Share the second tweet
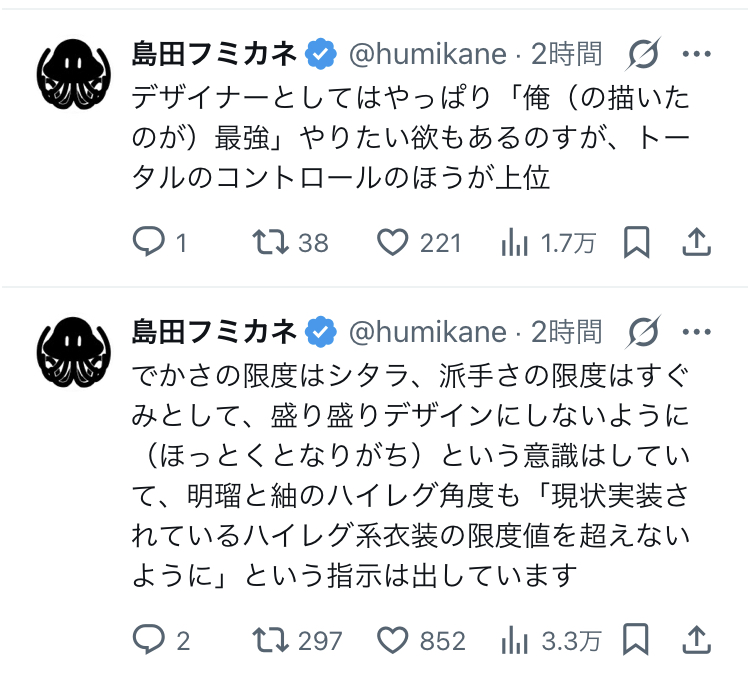This screenshot has width=750, height=683. click(696, 639)
